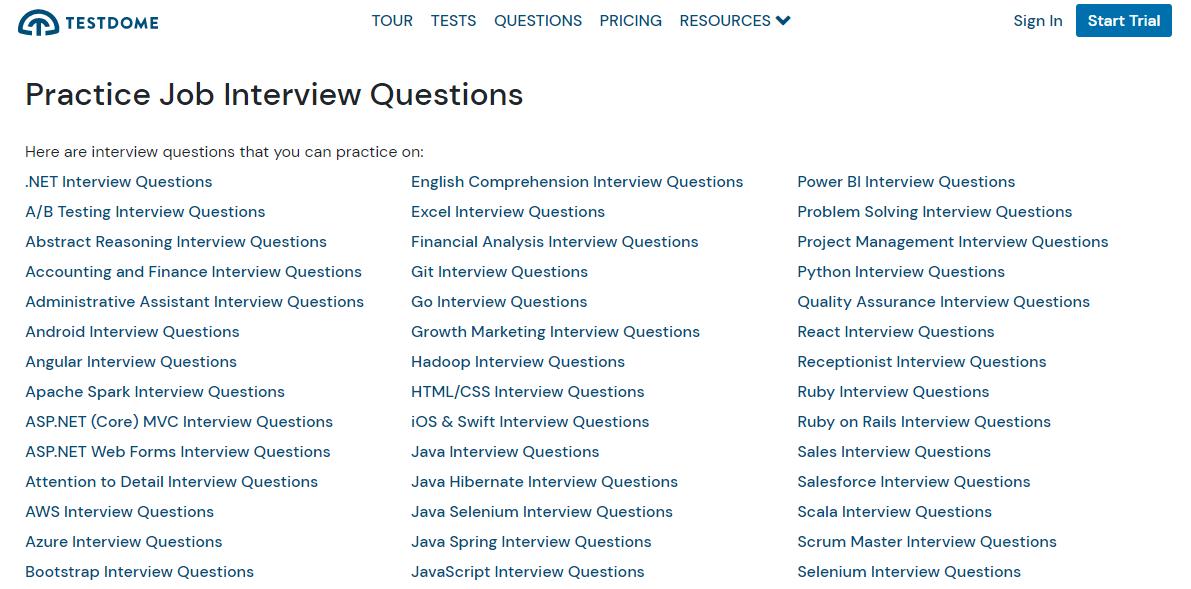The width and height of the screenshot is (1191, 589).
Task: Open Accounting and Finance Interview Questions
Action: click(x=194, y=271)
